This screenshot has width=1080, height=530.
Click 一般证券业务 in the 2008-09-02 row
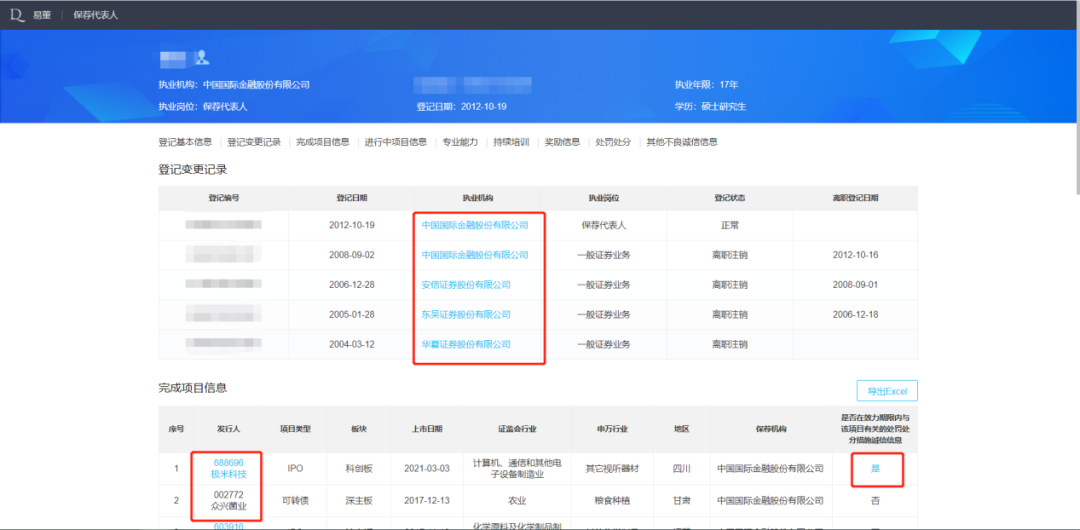pyautogui.click(x=604, y=255)
